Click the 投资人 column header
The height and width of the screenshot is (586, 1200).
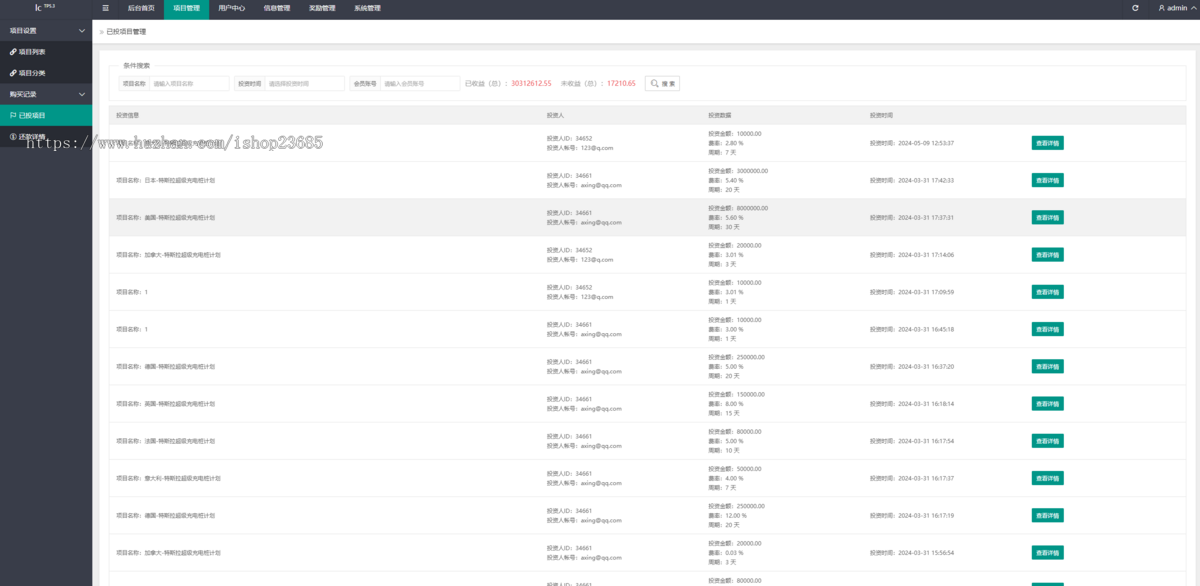556,115
